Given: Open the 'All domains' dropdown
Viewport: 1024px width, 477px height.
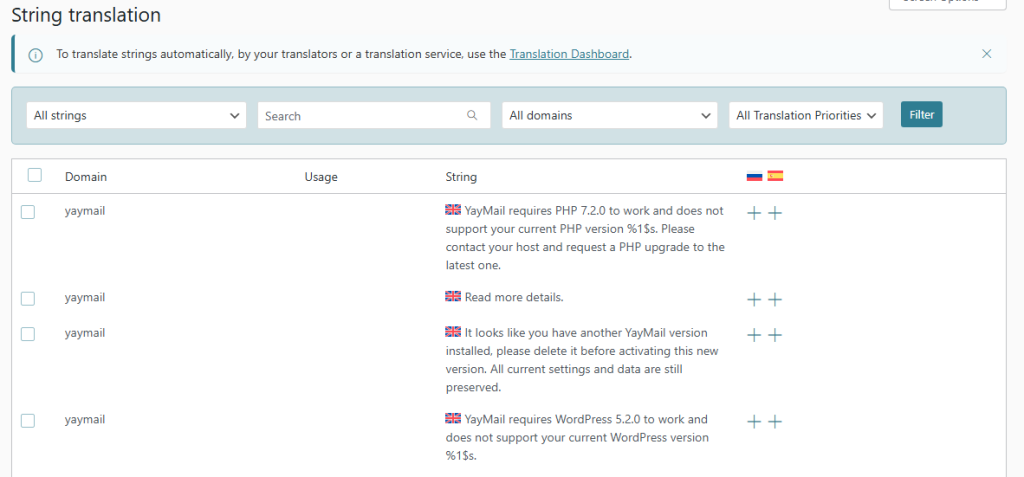Looking at the screenshot, I should [x=609, y=115].
